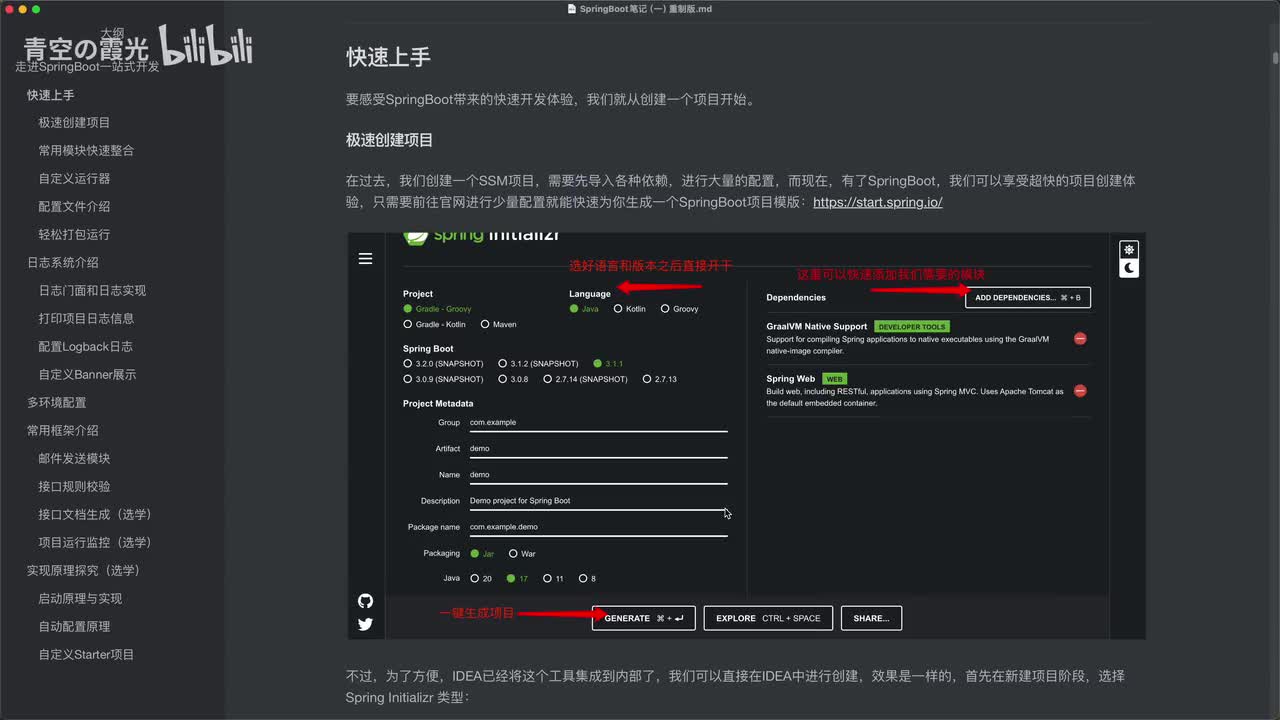The image size is (1280, 720).
Task: Navigate to 自定义运行器 section
Action: click(x=74, y=179)
